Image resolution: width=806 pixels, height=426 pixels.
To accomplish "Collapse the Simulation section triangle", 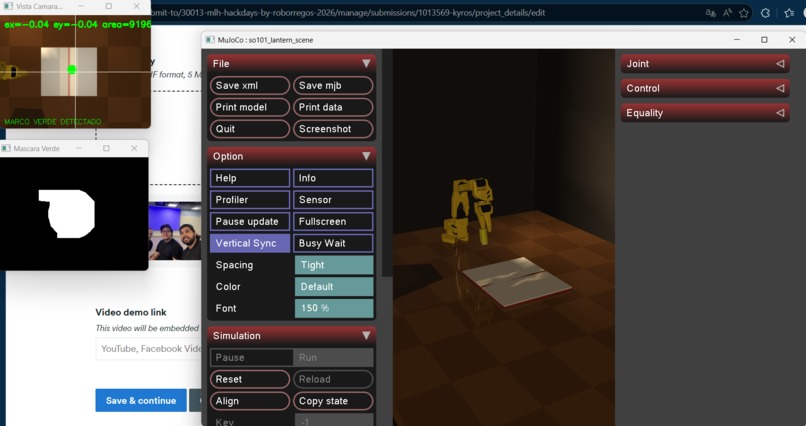I will (x=366, y=336).
